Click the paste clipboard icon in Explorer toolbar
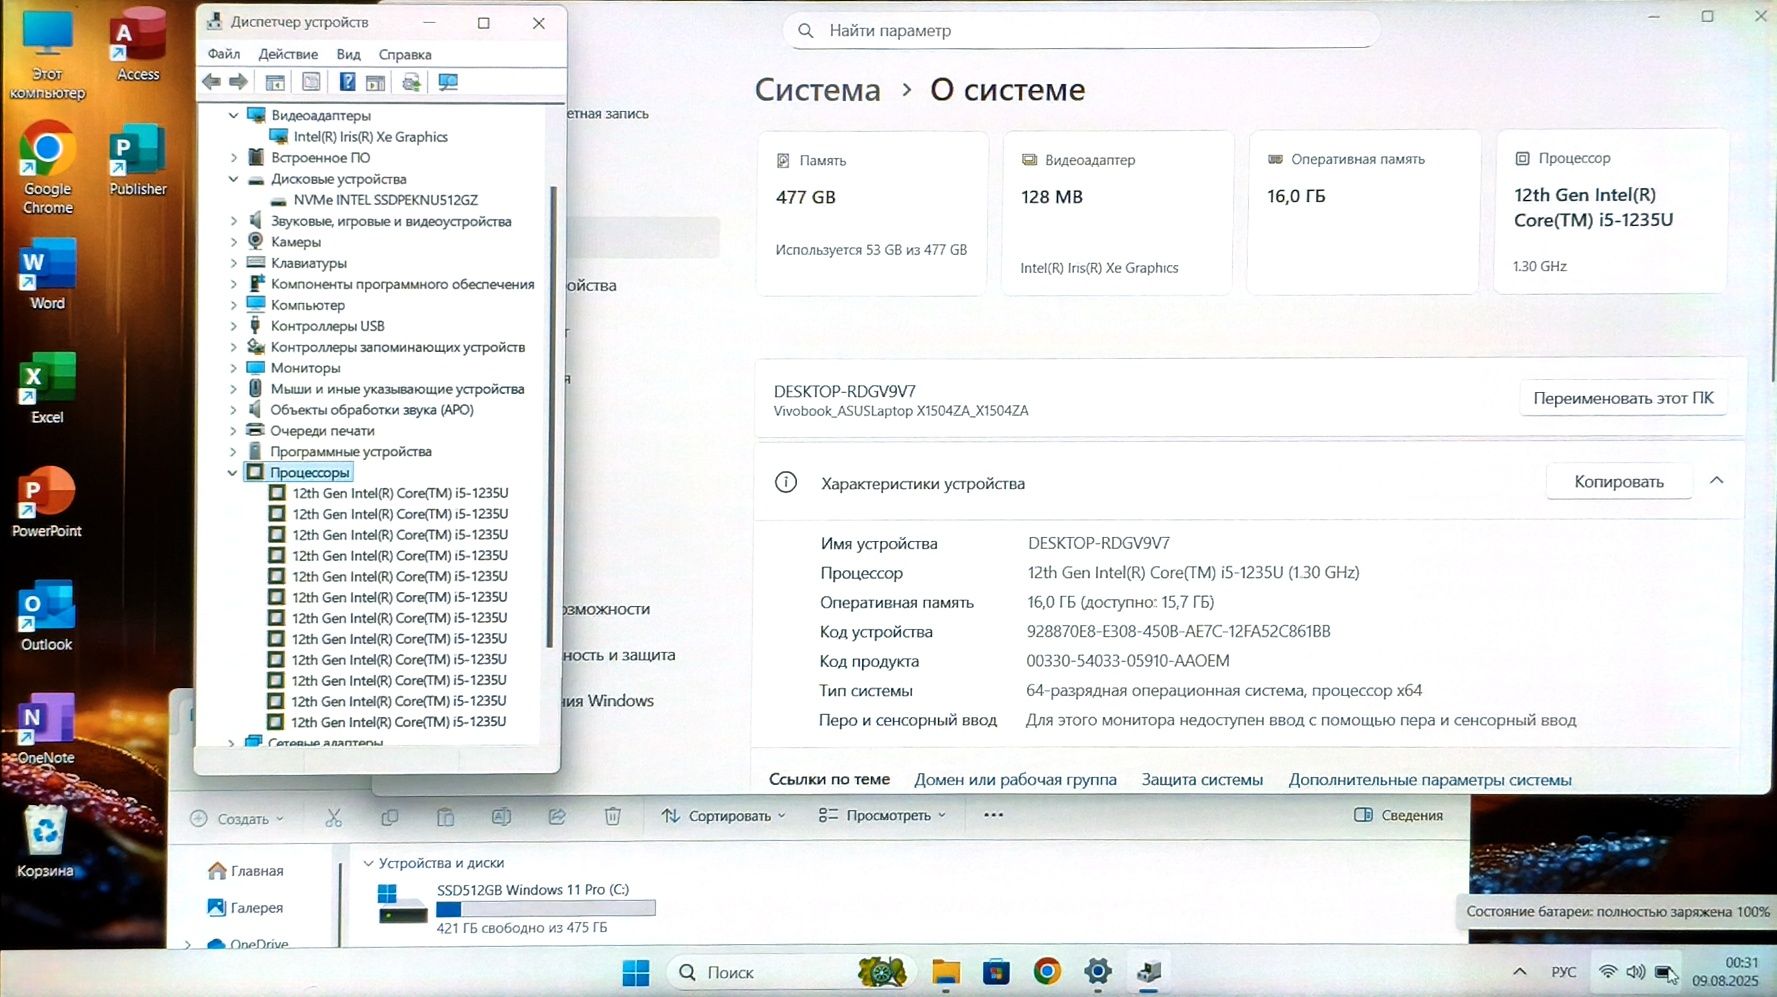This screenshot has height=997, width=1777. pyautogui.click(x=446, y=817)
